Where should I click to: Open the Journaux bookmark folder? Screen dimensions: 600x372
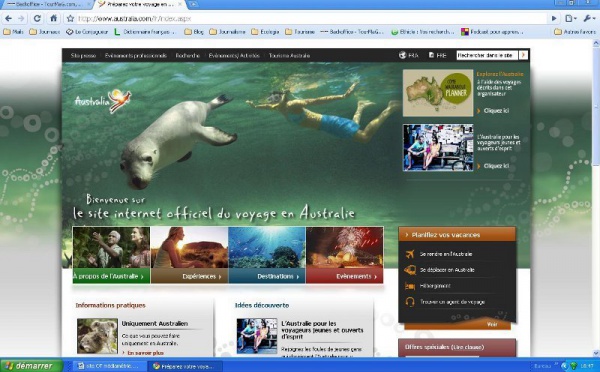click(x=45, y=32)
